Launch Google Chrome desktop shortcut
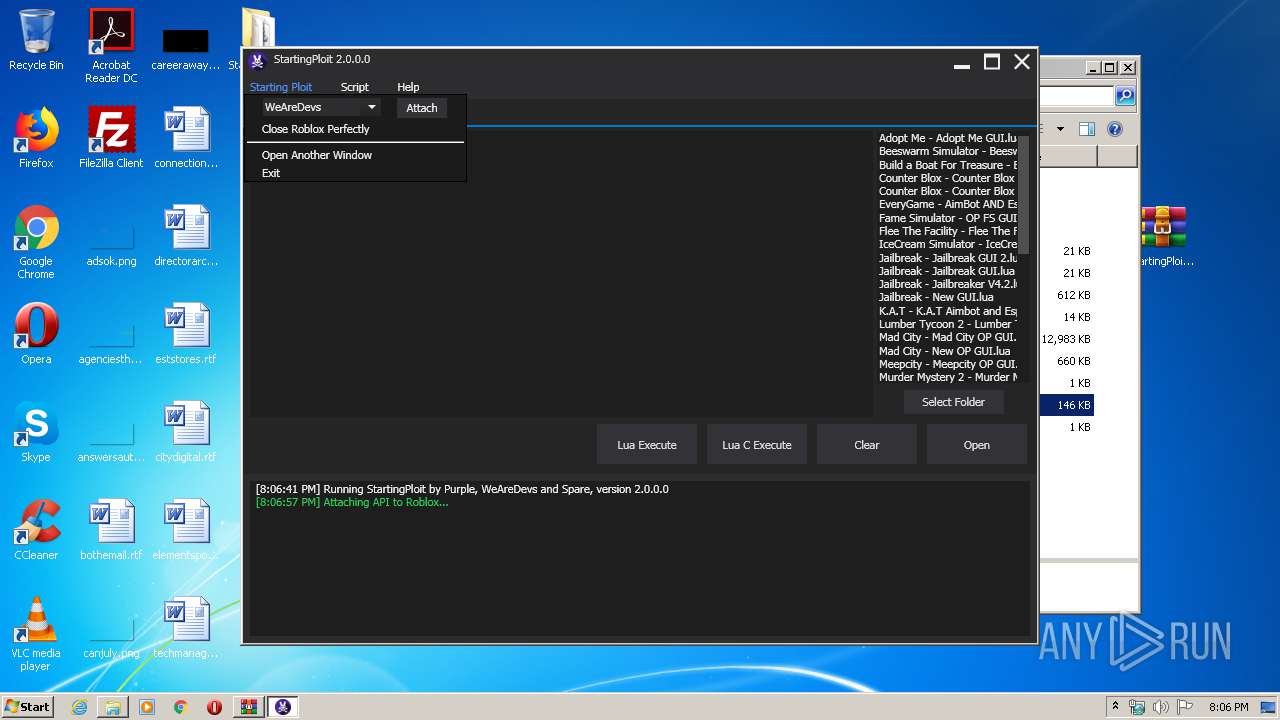Screen dimensions: 1280x720 (x=36, y=242)
